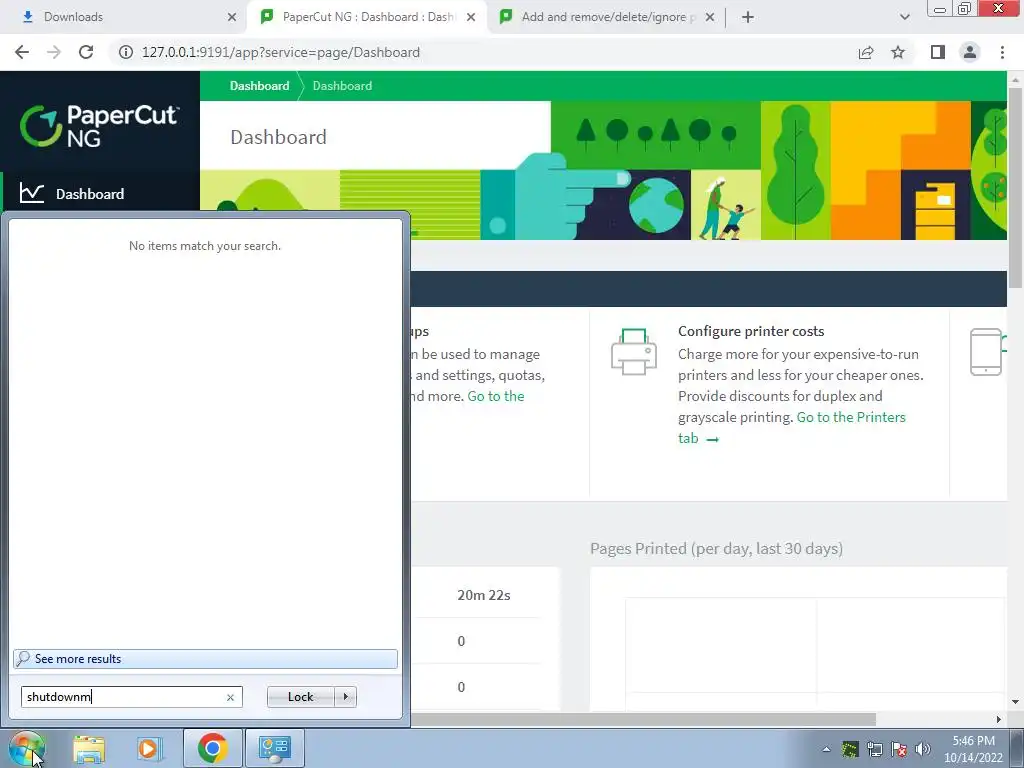Open the volume speaker icon
1024x768 pixels.
(923, 749)
